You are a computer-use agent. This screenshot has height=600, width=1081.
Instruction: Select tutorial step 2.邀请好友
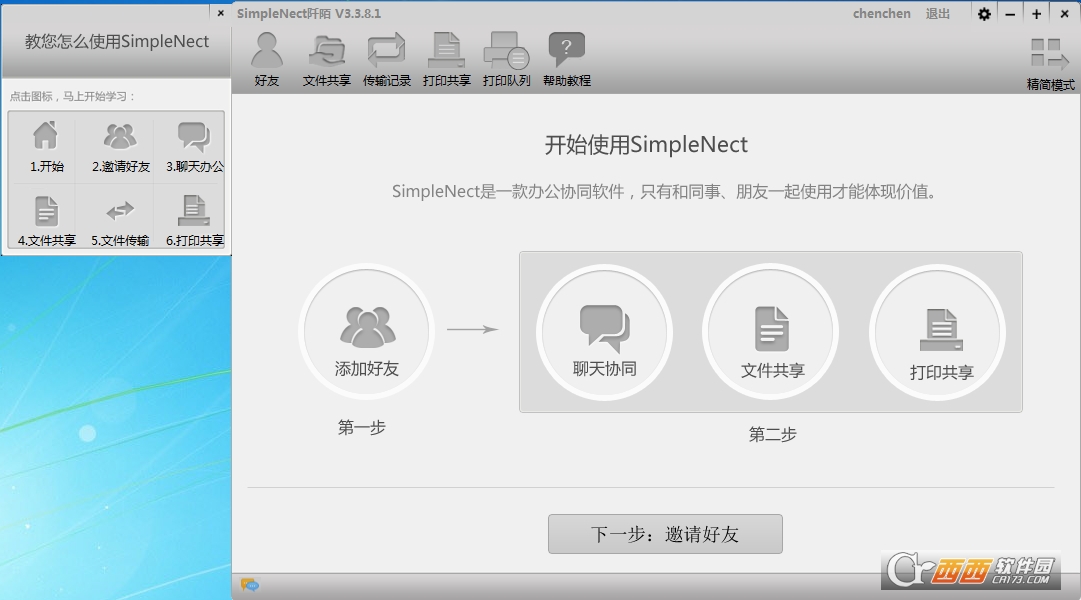point(120,146)
